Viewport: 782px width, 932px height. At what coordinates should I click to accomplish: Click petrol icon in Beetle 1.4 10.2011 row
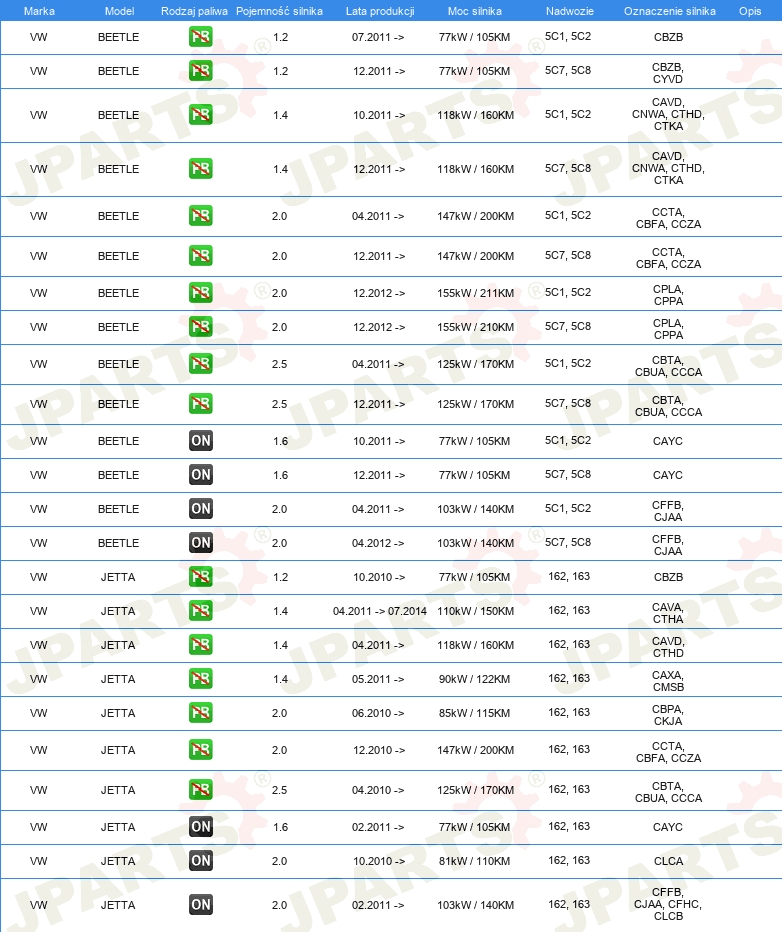[x=201, y=115]
